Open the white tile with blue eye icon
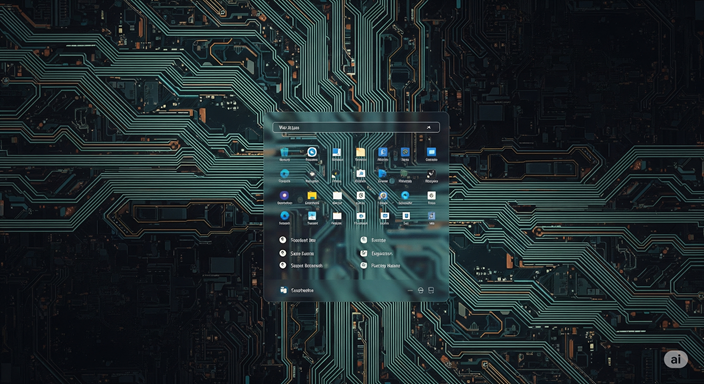The height and width of the screenshot is (384, 704). tap(361, 216)
